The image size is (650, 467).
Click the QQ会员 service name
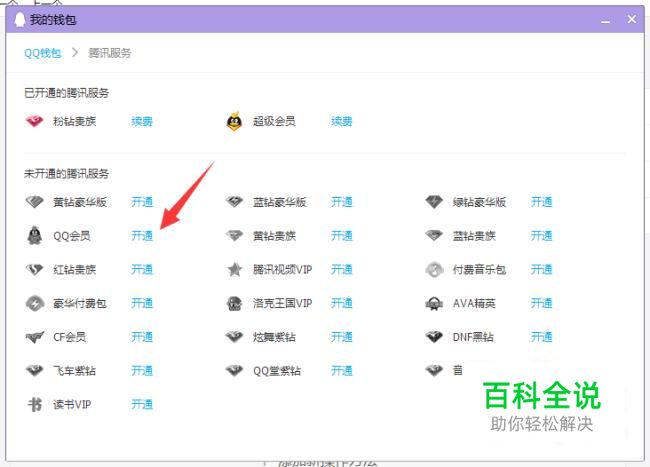[72, 236]
